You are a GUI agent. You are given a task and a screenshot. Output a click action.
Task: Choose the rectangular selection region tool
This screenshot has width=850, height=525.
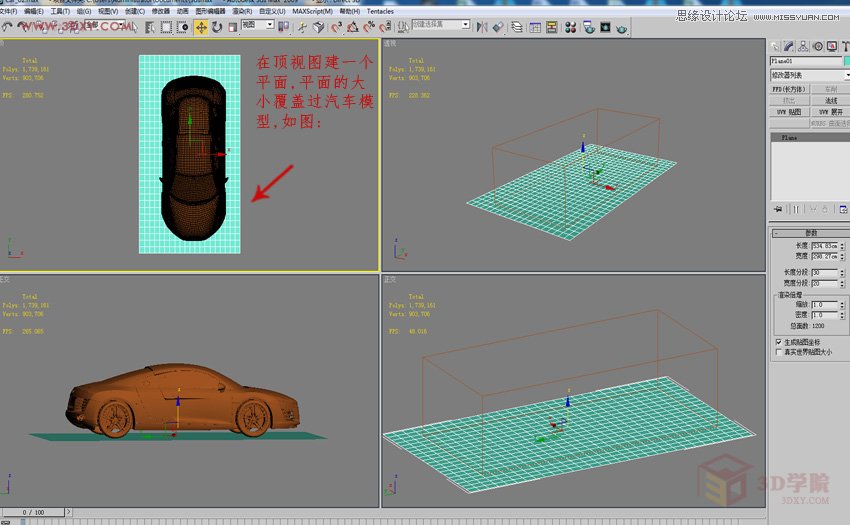(x=166, y=27)
